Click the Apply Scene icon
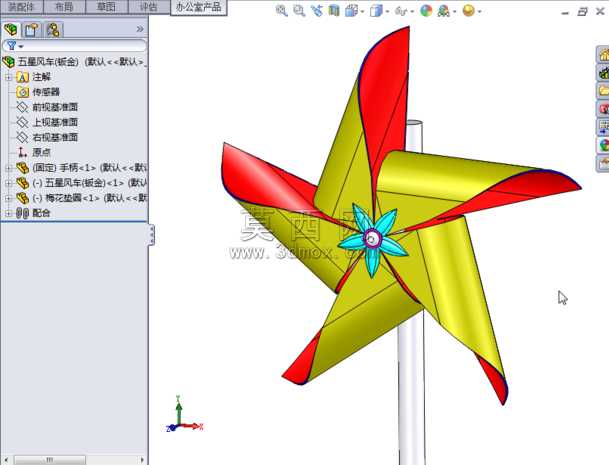Viewport: 609px width, 465px height. 444,11
